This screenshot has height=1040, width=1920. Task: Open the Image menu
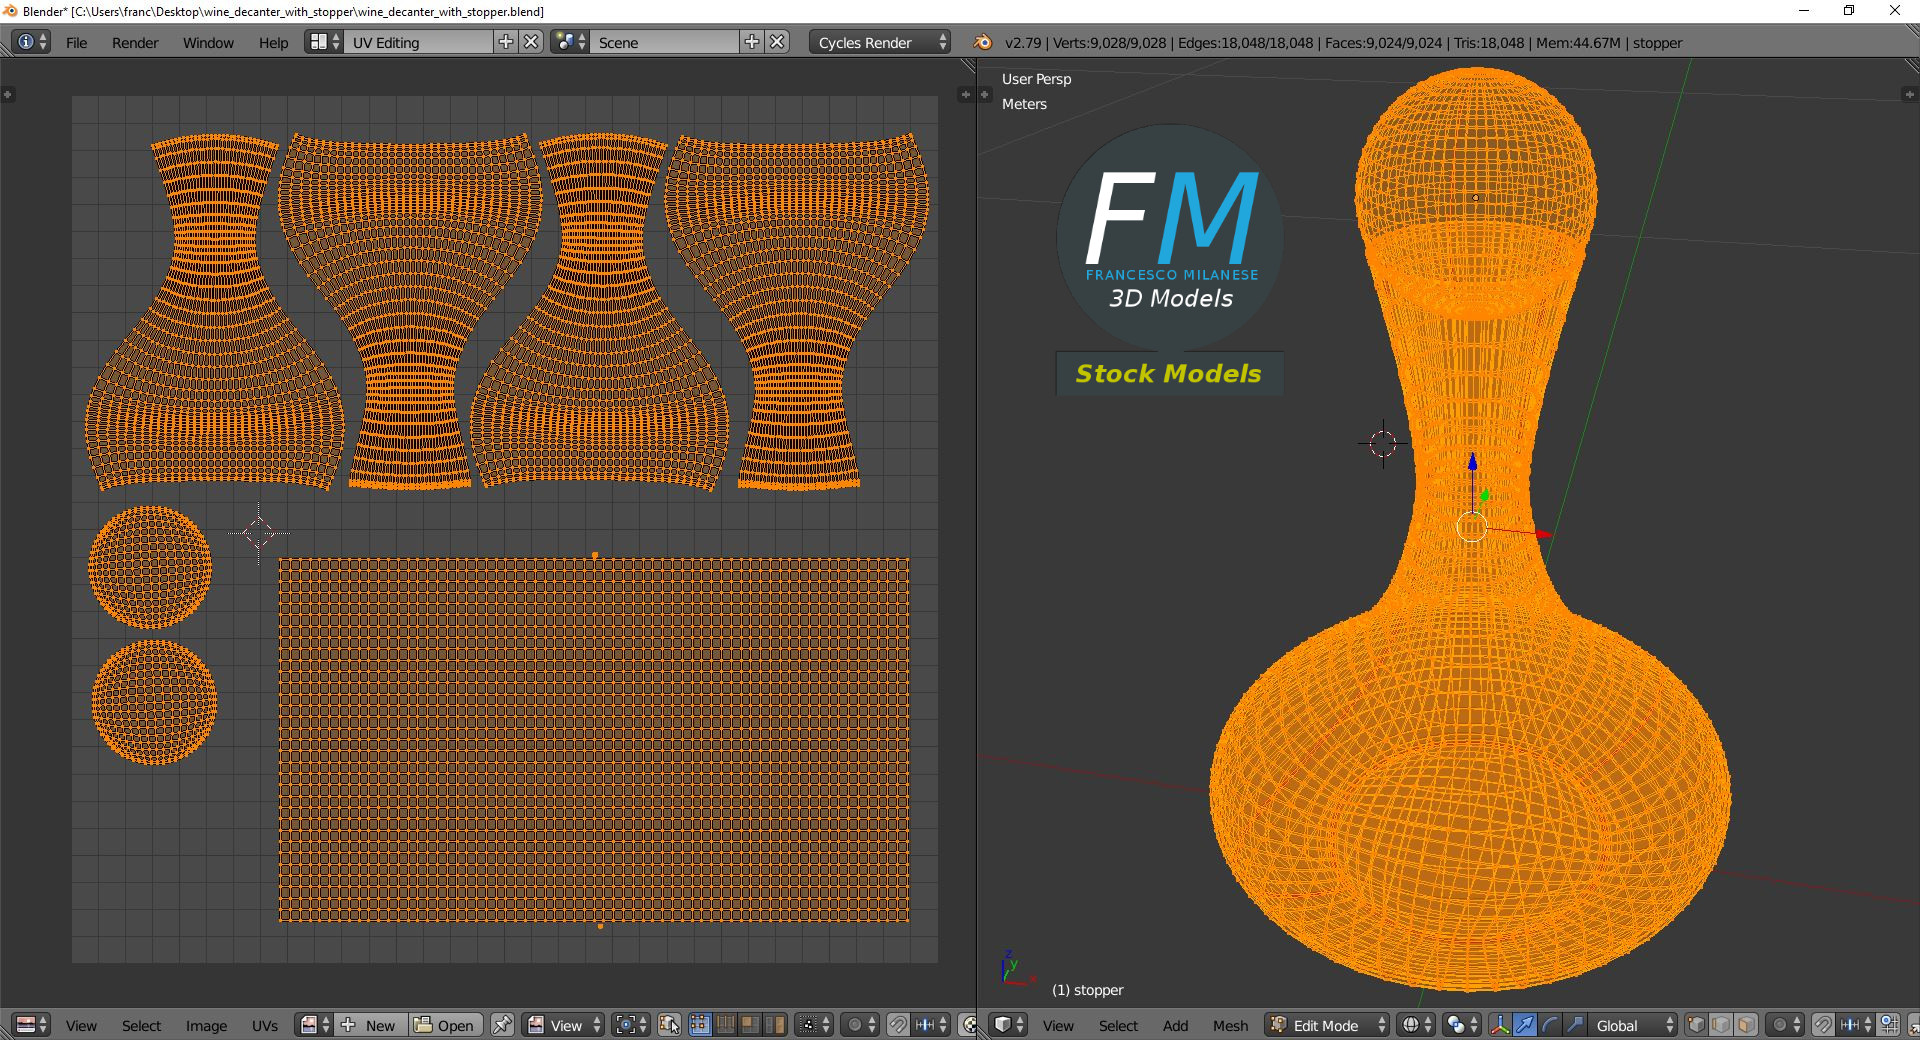tap(206, 1026)
